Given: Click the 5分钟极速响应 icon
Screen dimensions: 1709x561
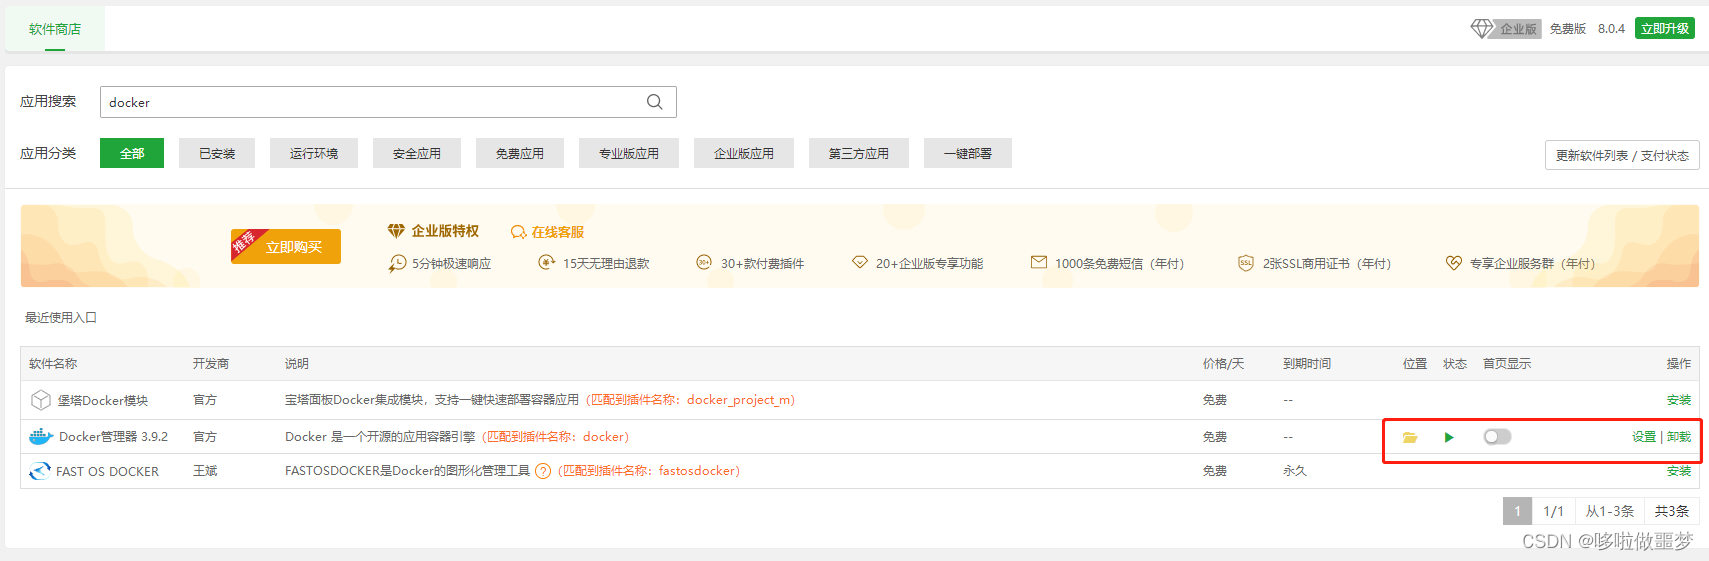Looking at the screenshot, I should [397, 263].
